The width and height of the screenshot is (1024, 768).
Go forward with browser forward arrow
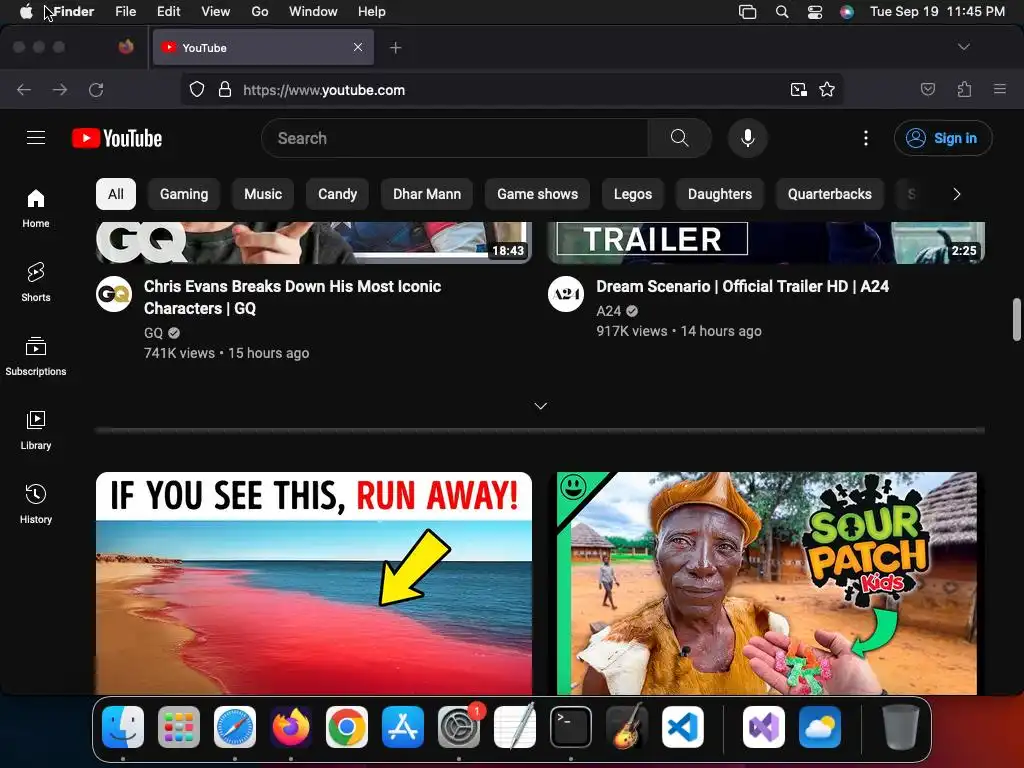point(60,89)
